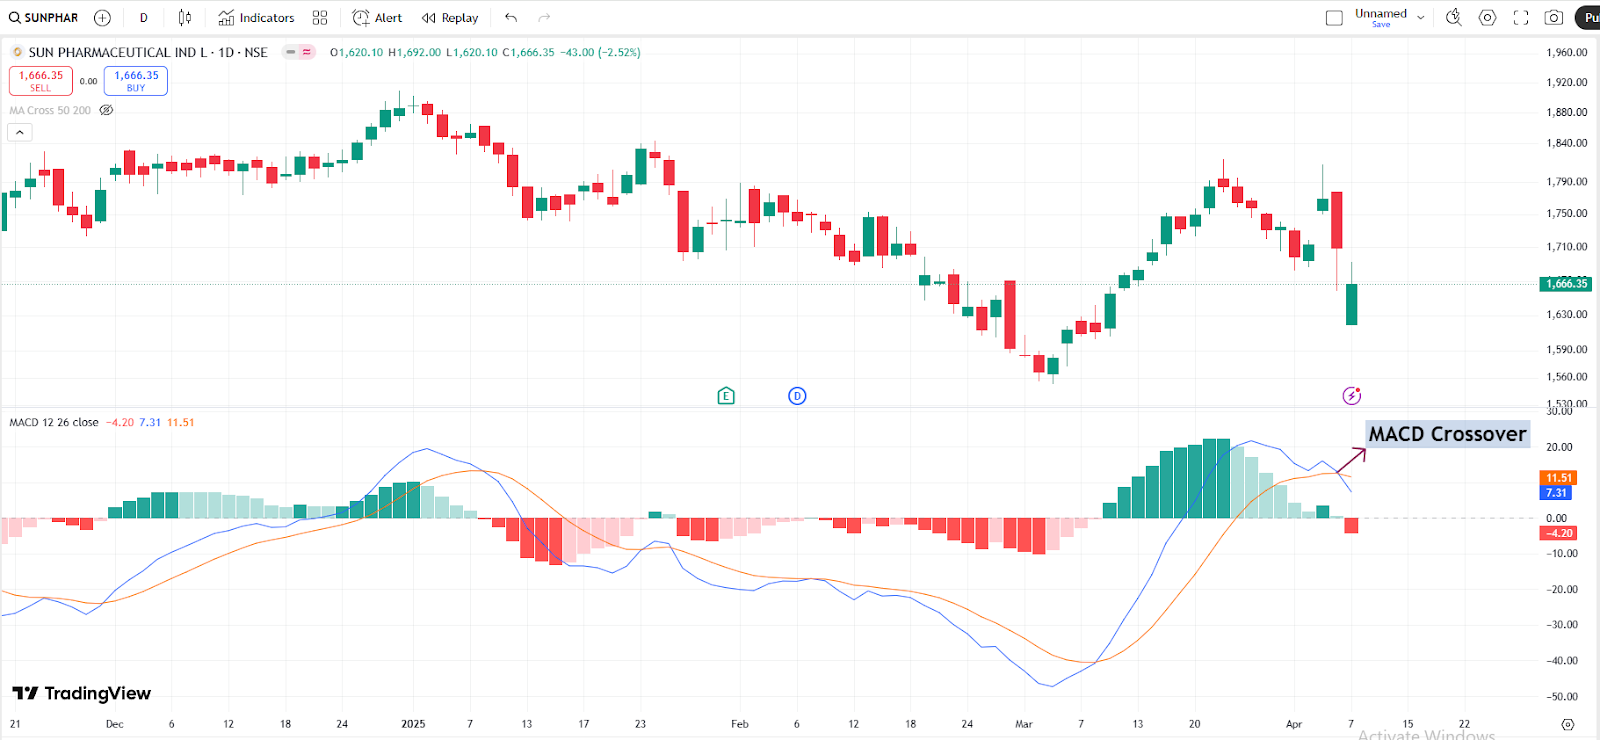Viewport: 1600px width, 740px height.
Task: Collapse the indicator legend chevron
Action: coord(19,132)
